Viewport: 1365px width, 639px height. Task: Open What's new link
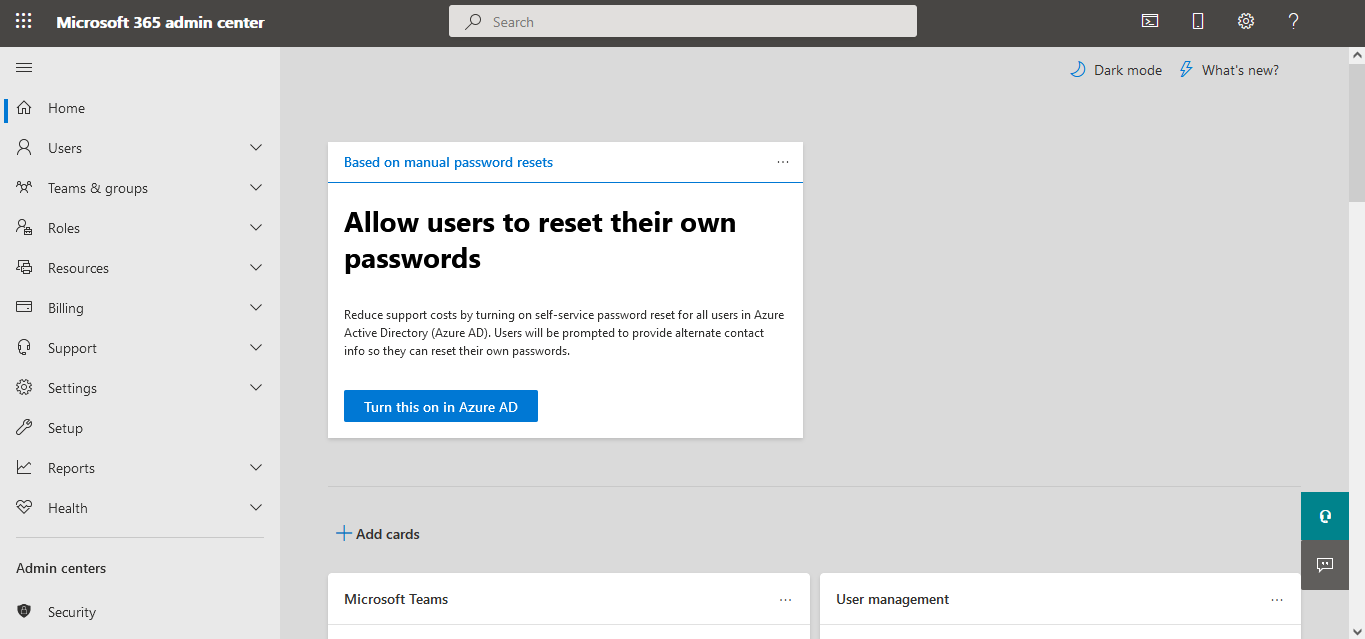click(x=1229, y=70)
